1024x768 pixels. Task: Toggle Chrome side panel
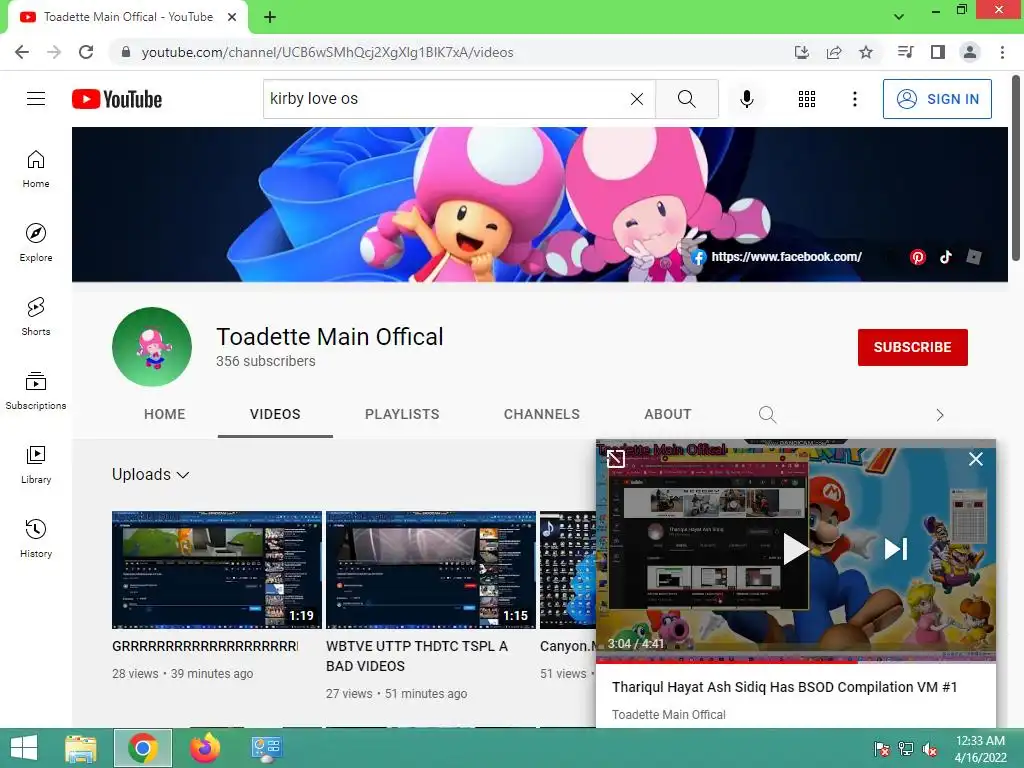(937, 52)
